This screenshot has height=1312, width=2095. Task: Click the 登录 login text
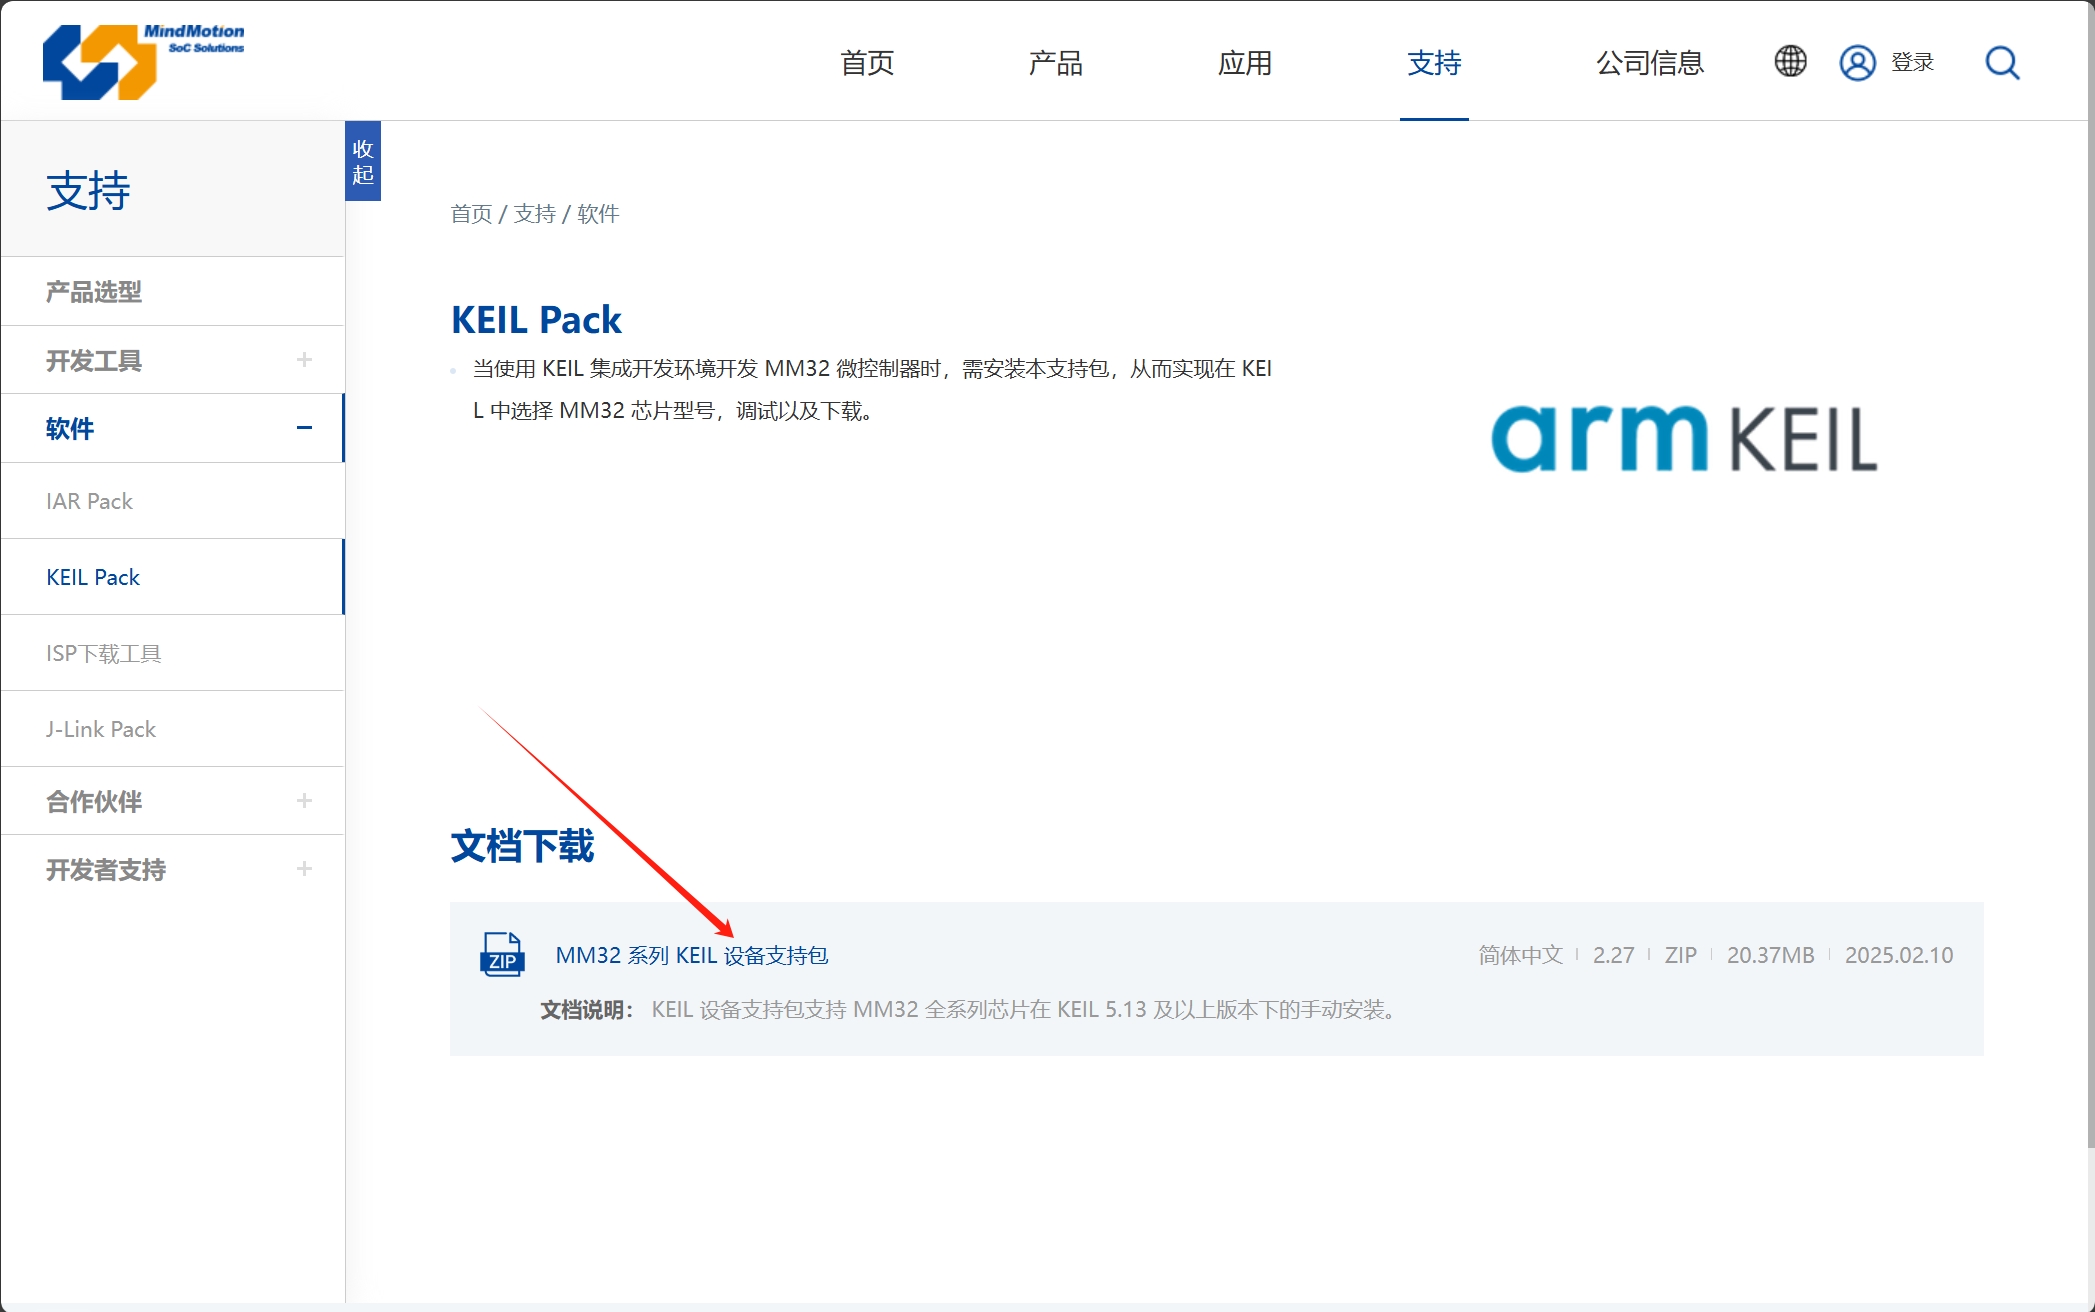tap(1912, 63)
